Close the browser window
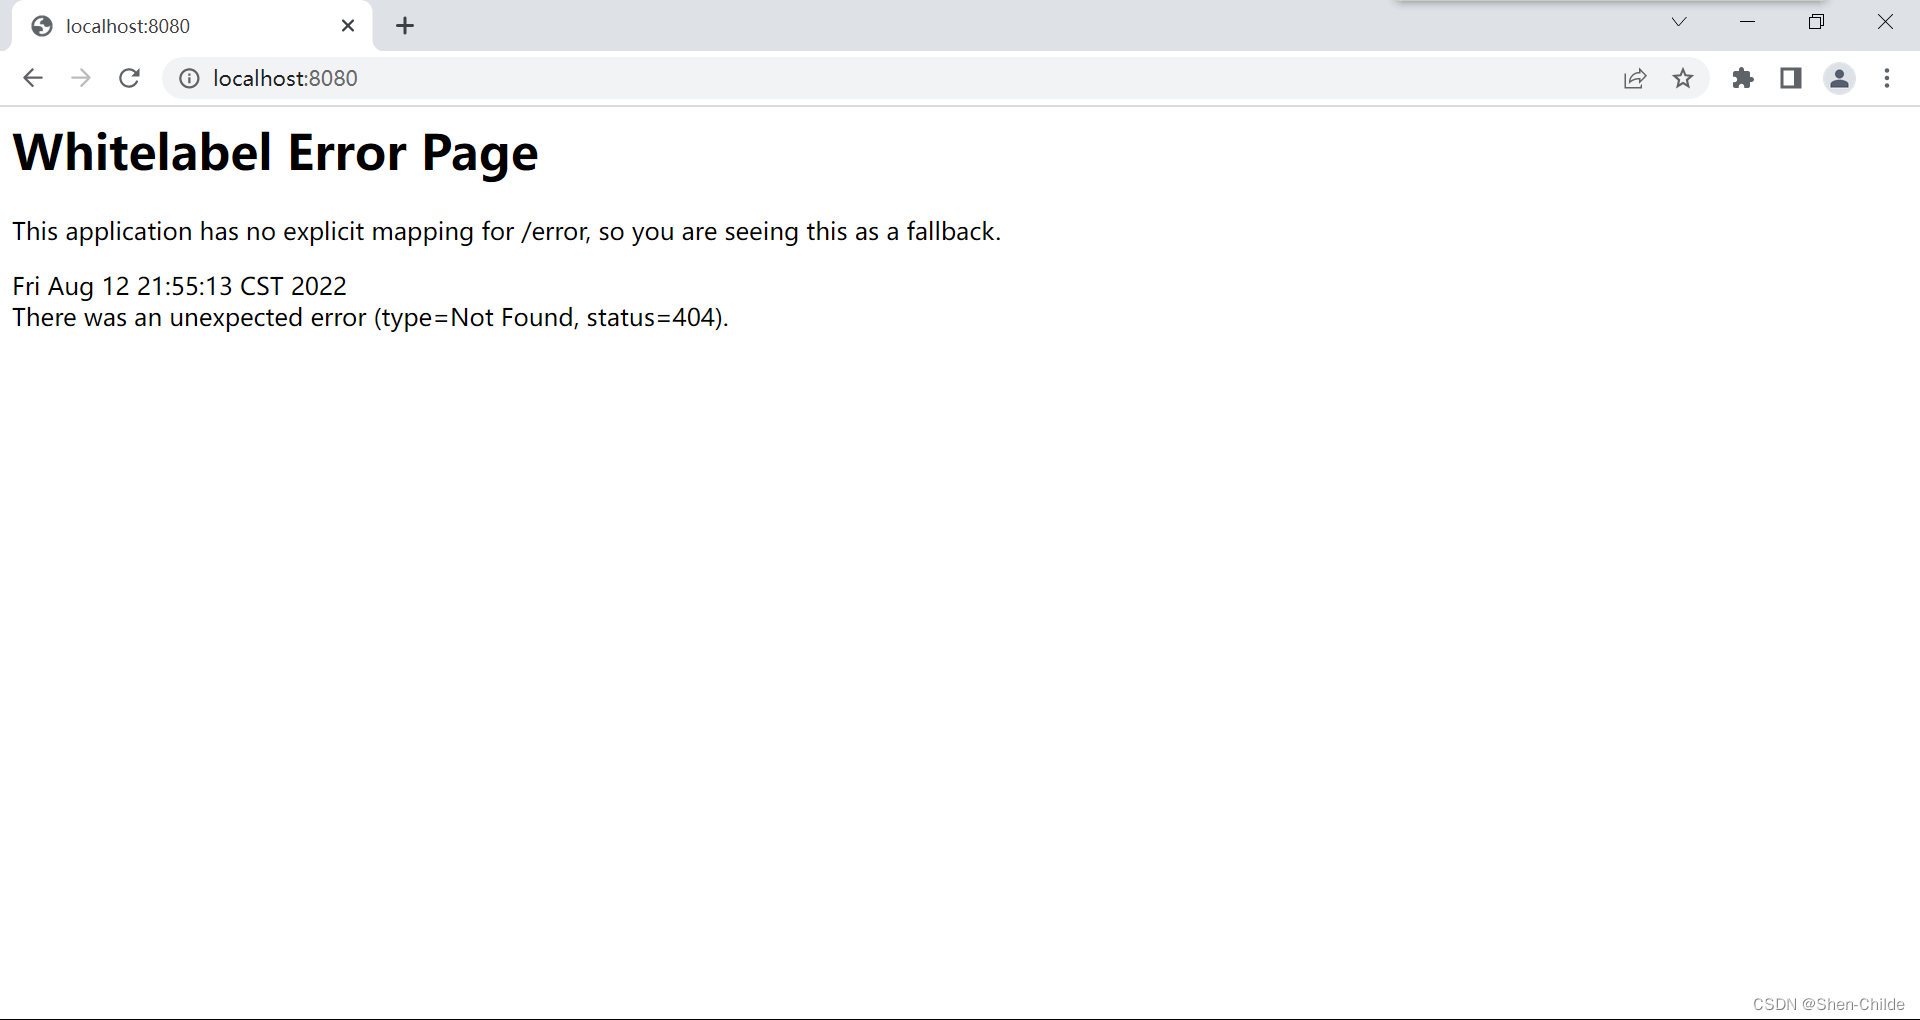Screen dimensions: 1920x1020 tap(1885, 22)
